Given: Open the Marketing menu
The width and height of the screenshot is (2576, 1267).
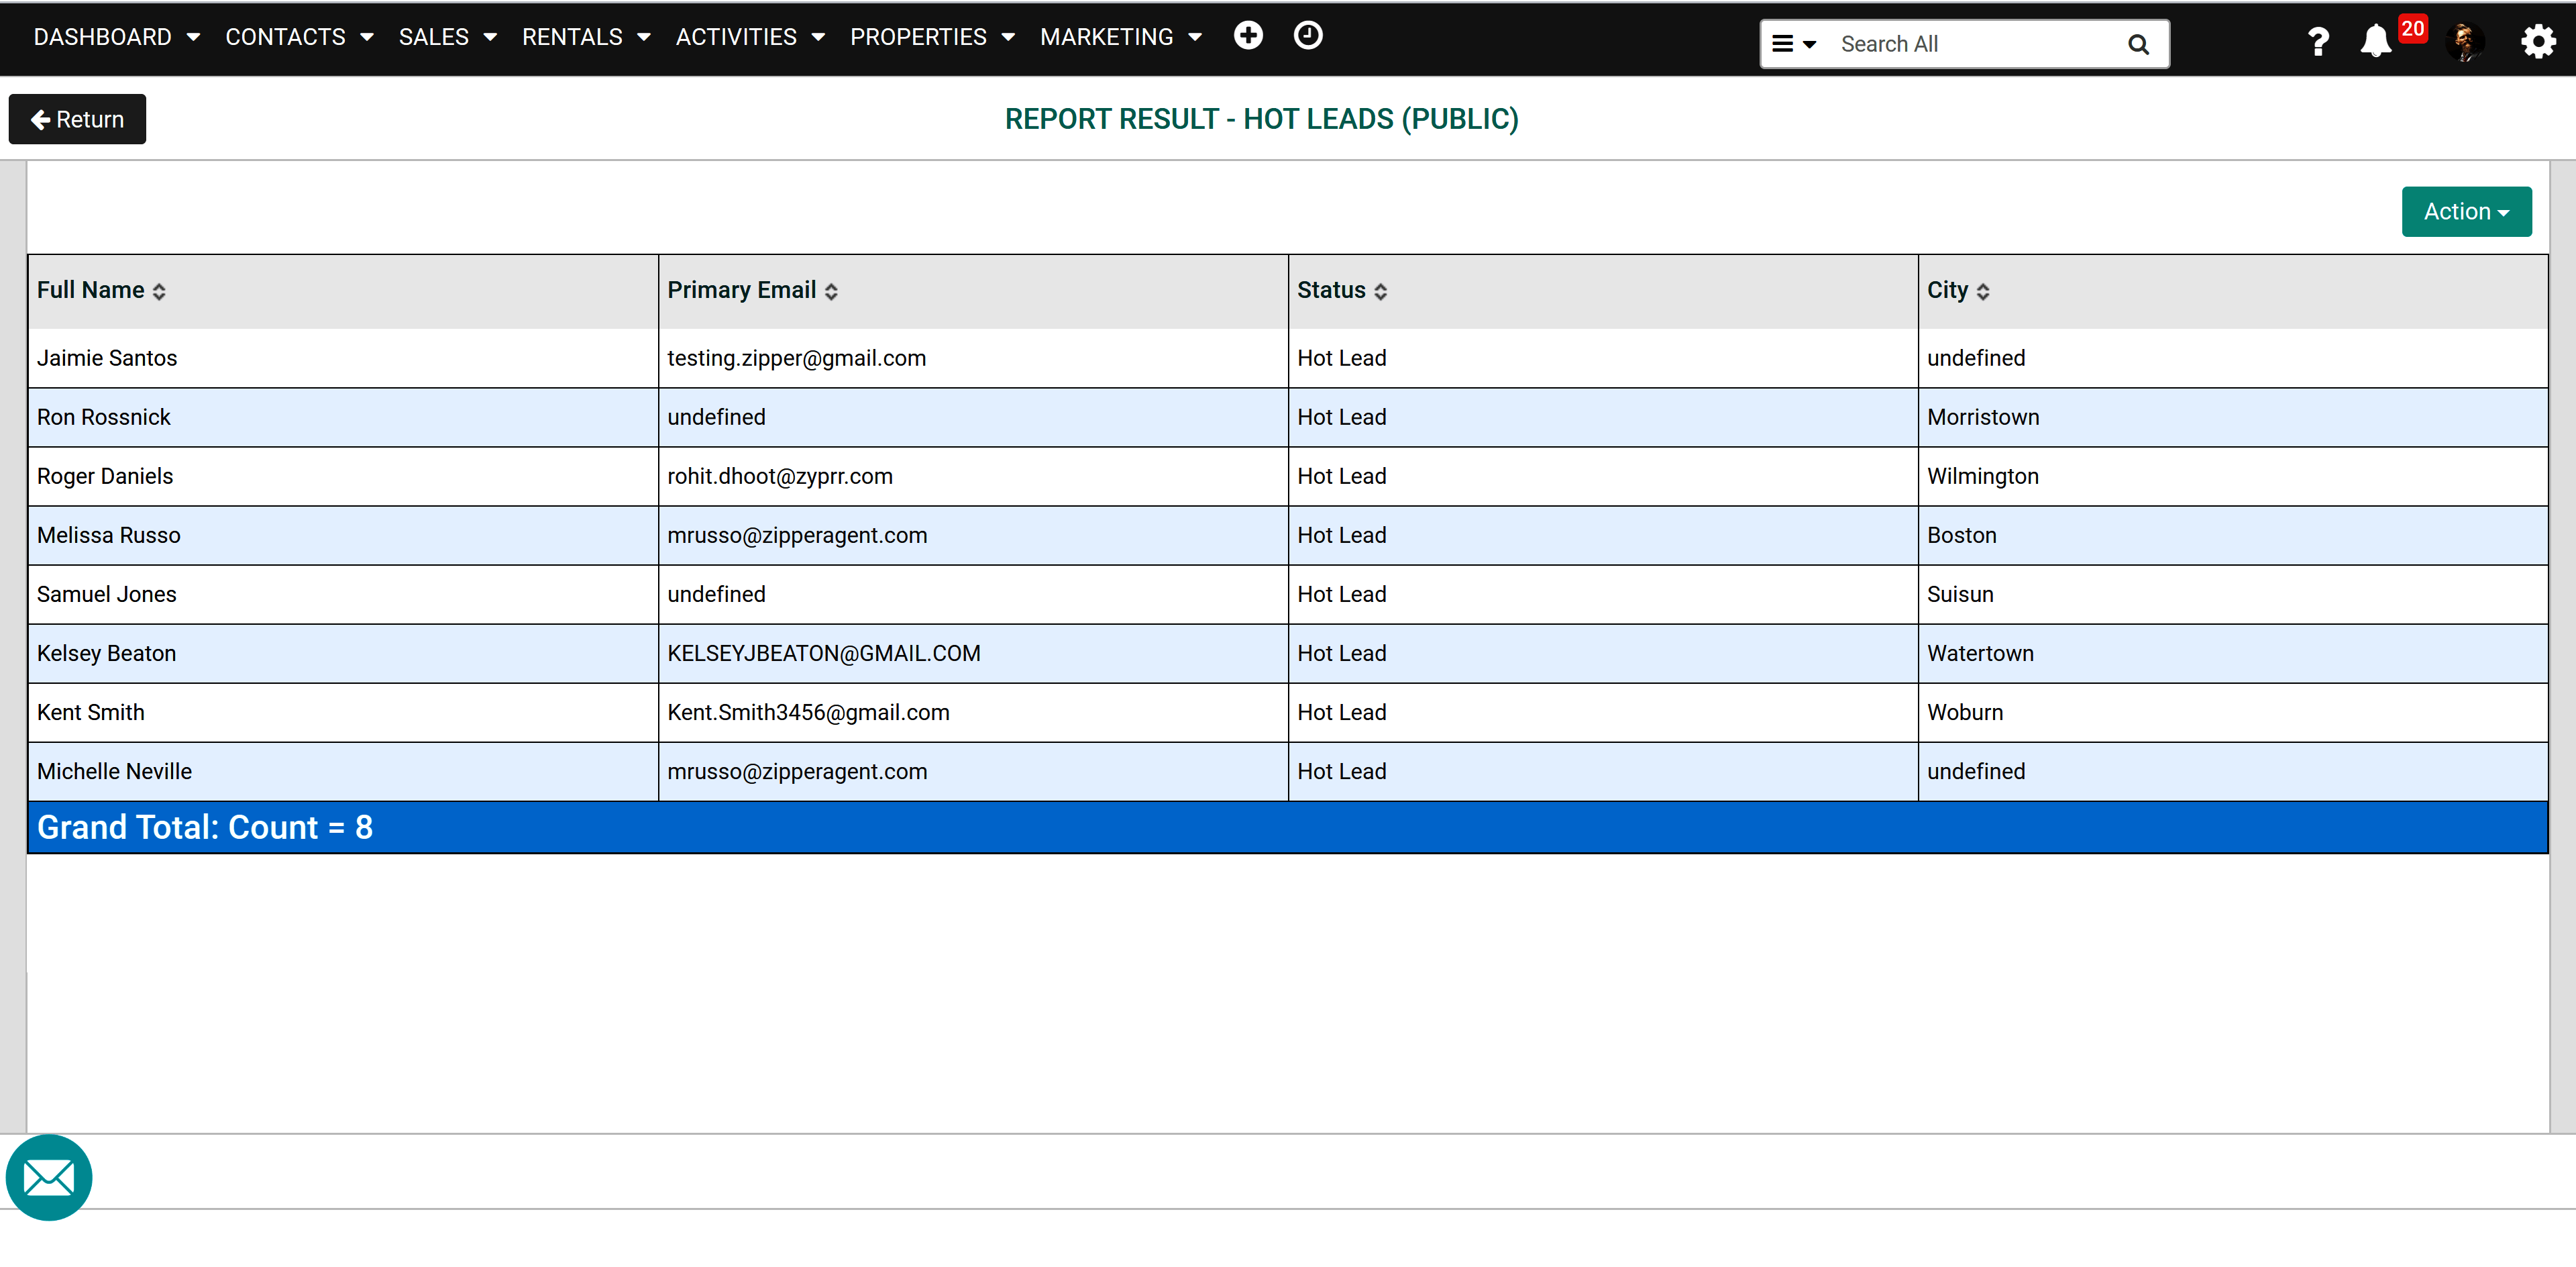Looking at the screenshot, I should click(x=1119, y=37).
